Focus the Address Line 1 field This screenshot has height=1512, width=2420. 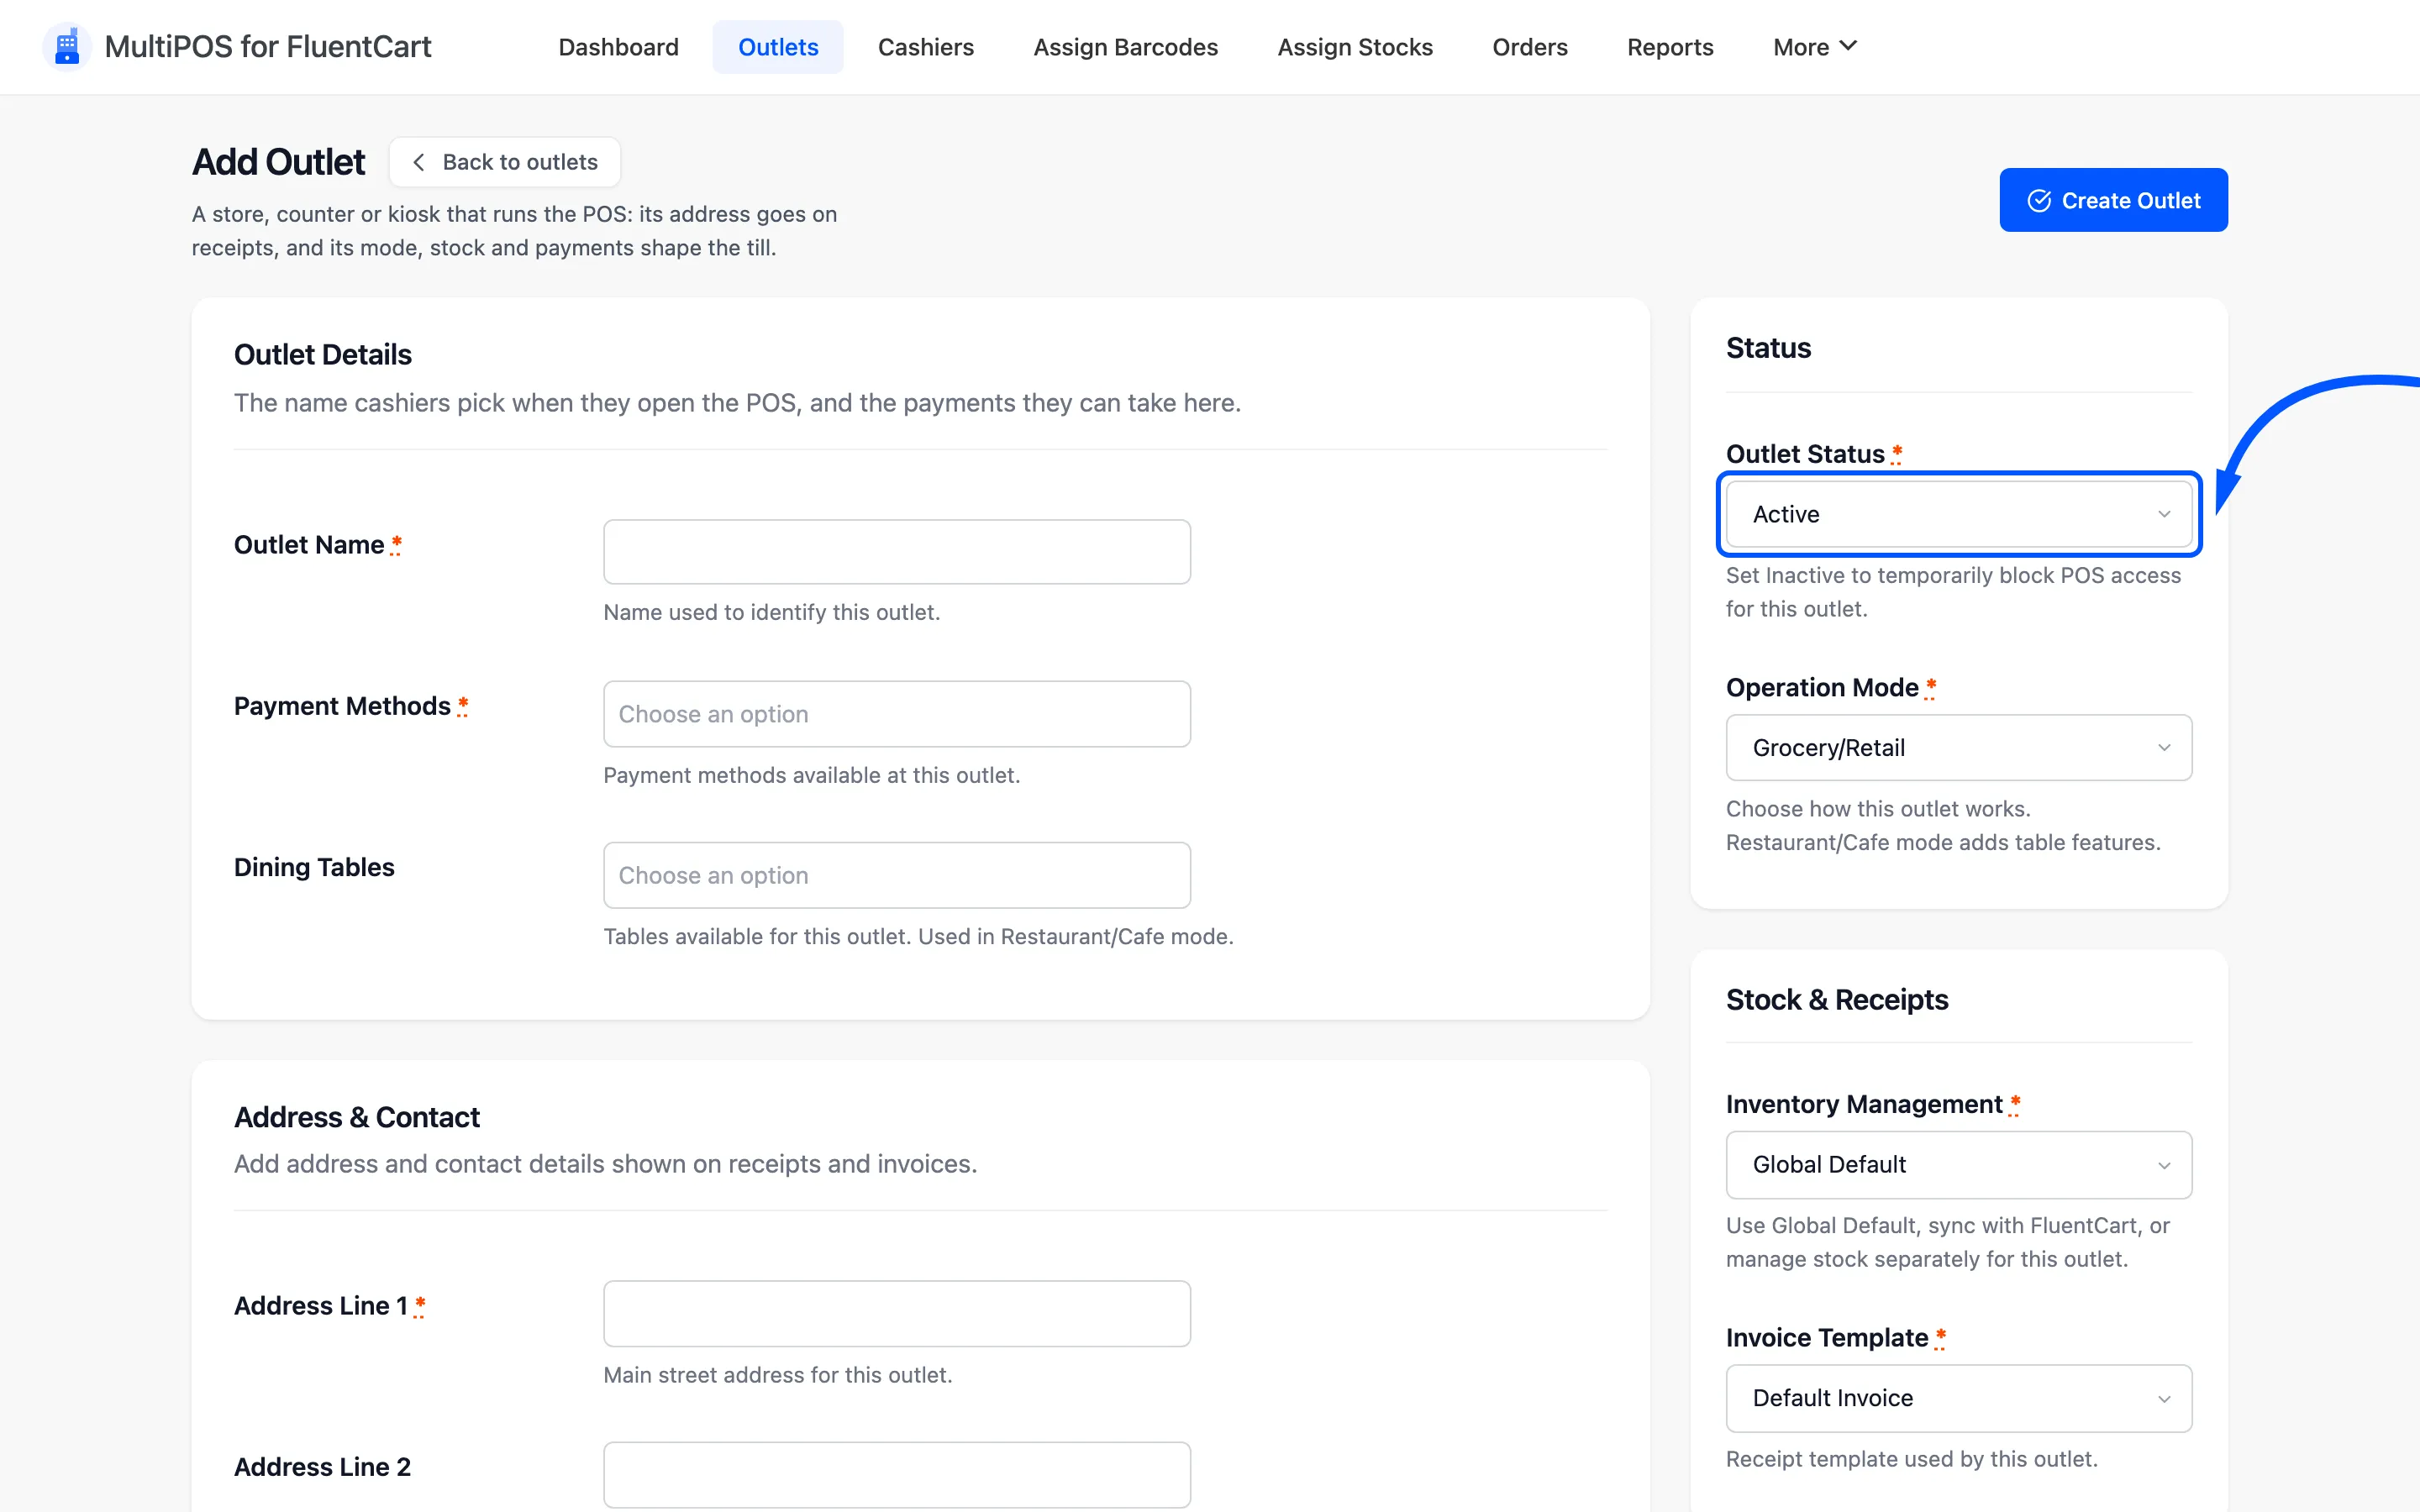coord(897,1314)
